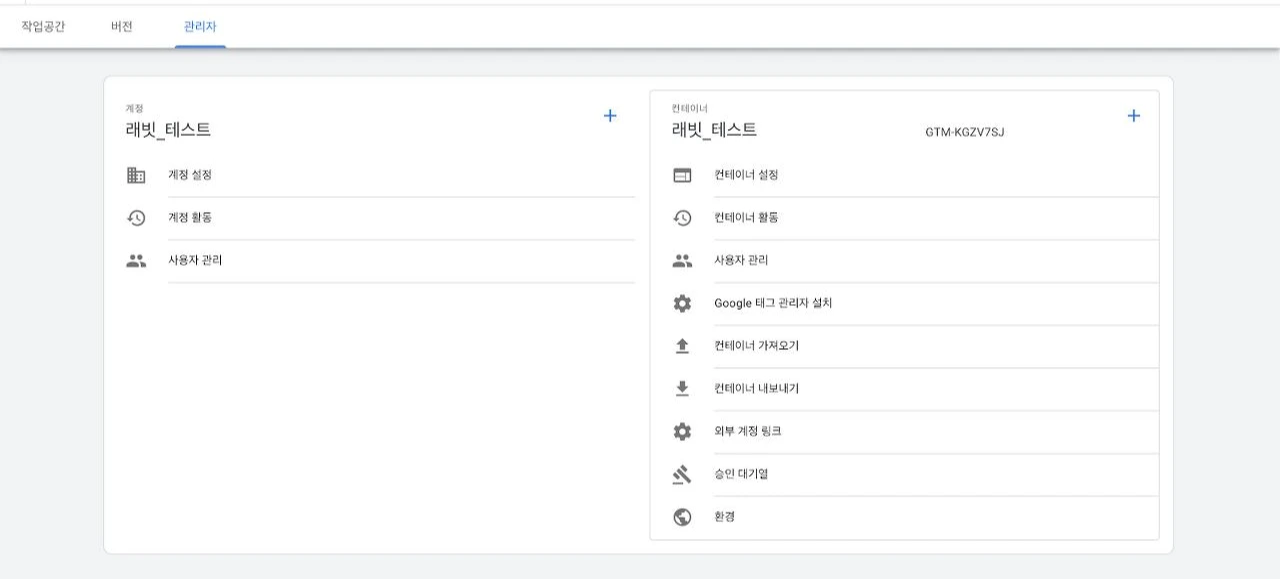Open Google 태그 관리자 설치 link
The image size is (1280, 579).
(773, 303)
